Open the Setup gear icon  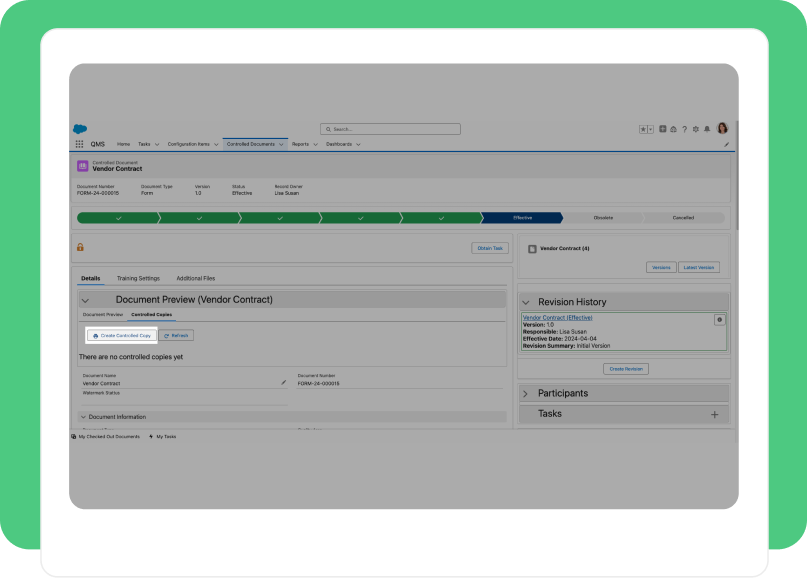click(x=696, y=129)
